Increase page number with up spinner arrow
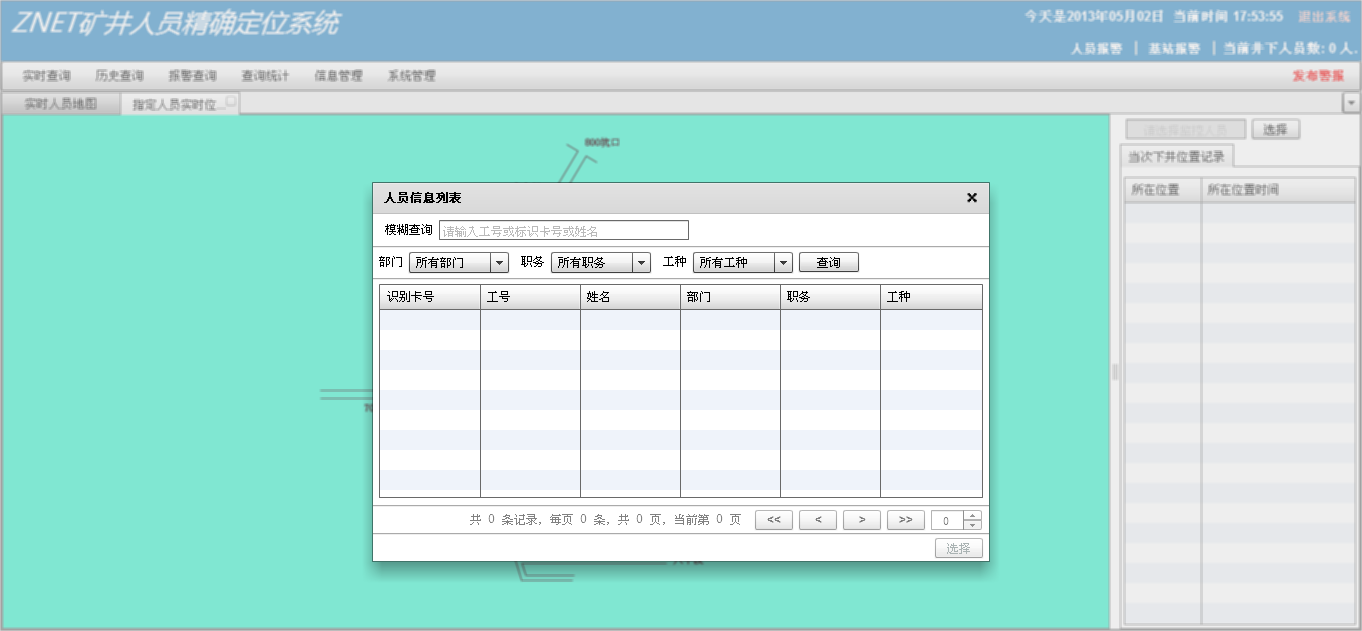 click(x=972, y=516)
